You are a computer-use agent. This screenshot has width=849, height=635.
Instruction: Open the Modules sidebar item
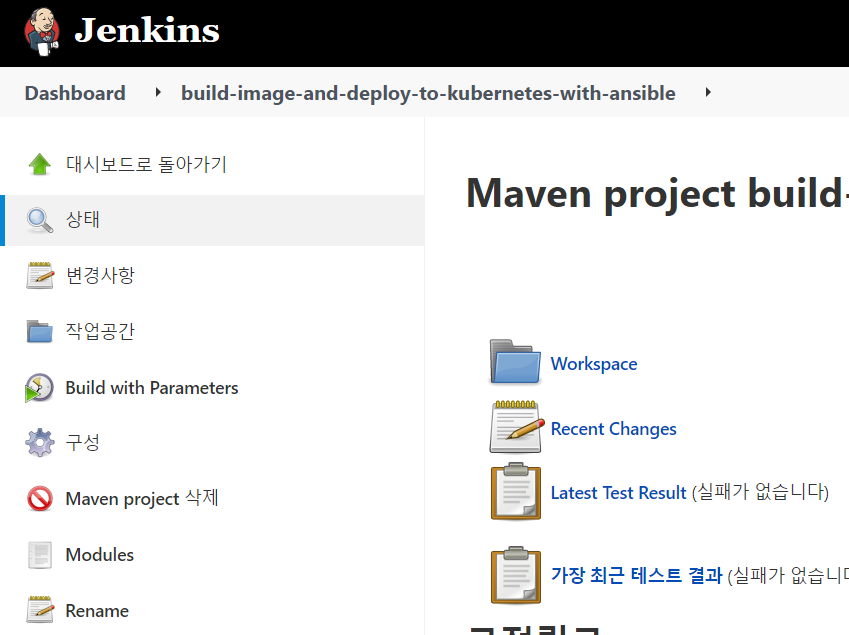point(100,554)
